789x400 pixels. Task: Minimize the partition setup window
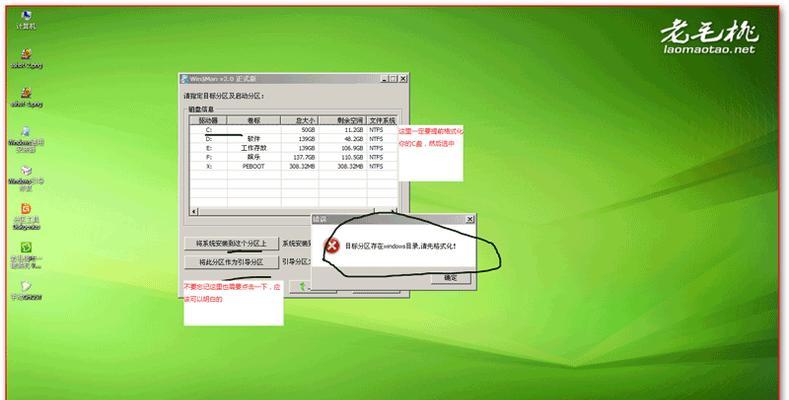click(x=385, y=79)
